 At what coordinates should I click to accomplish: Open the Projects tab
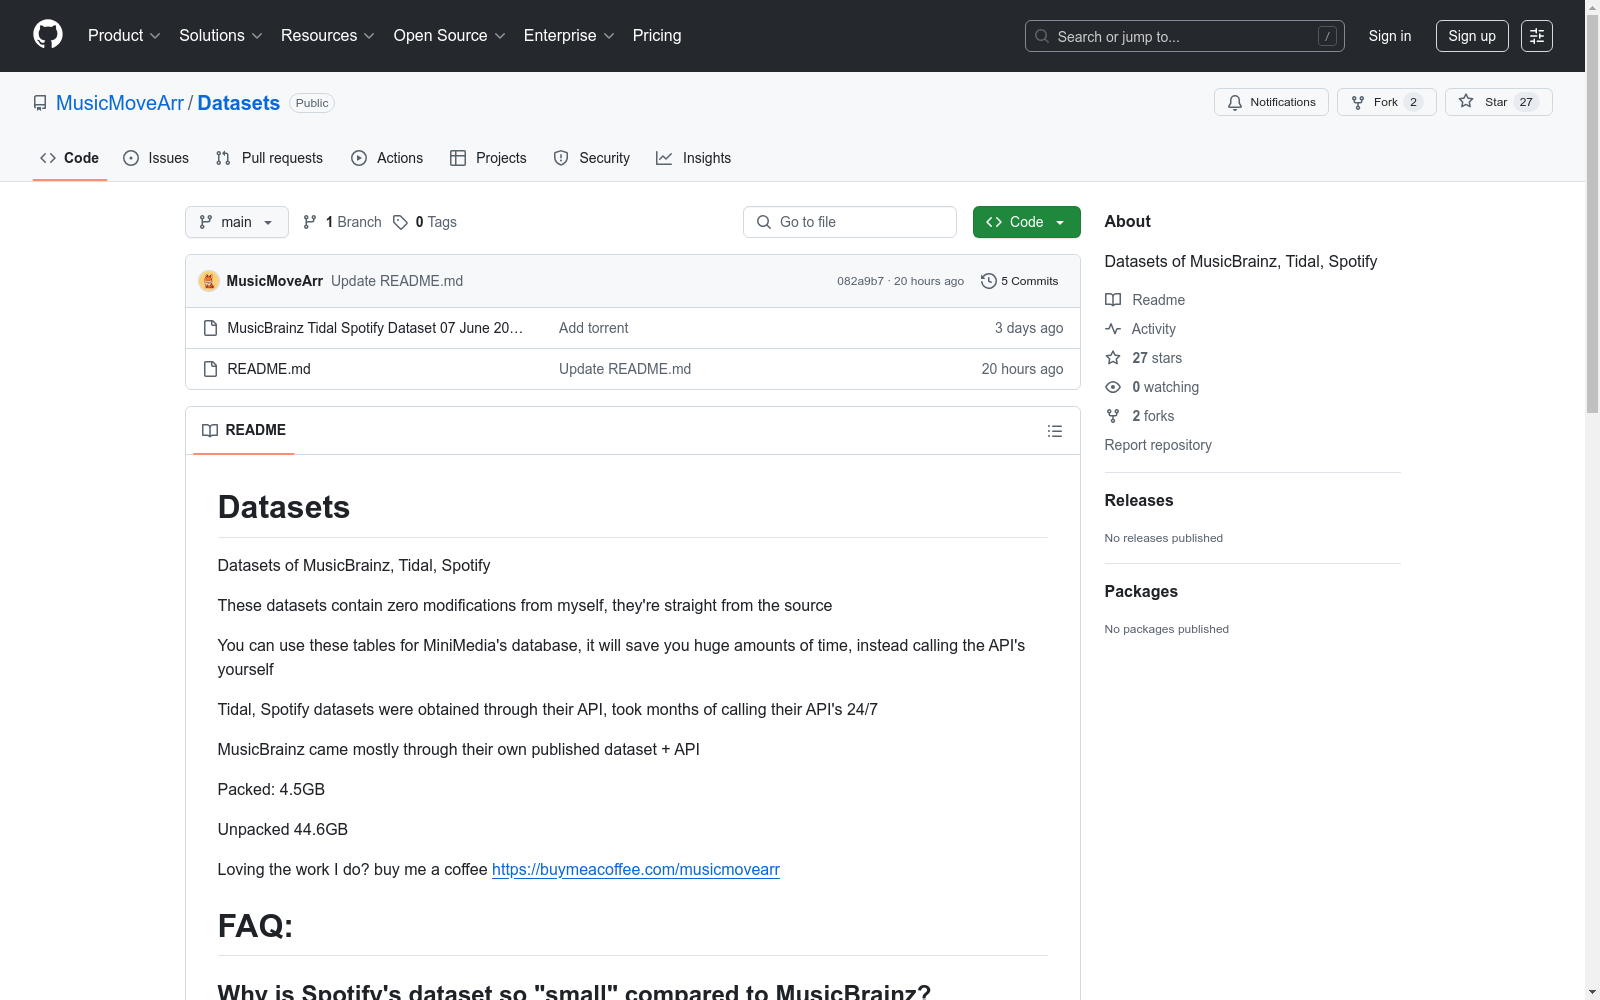click(x=488, y=158)
